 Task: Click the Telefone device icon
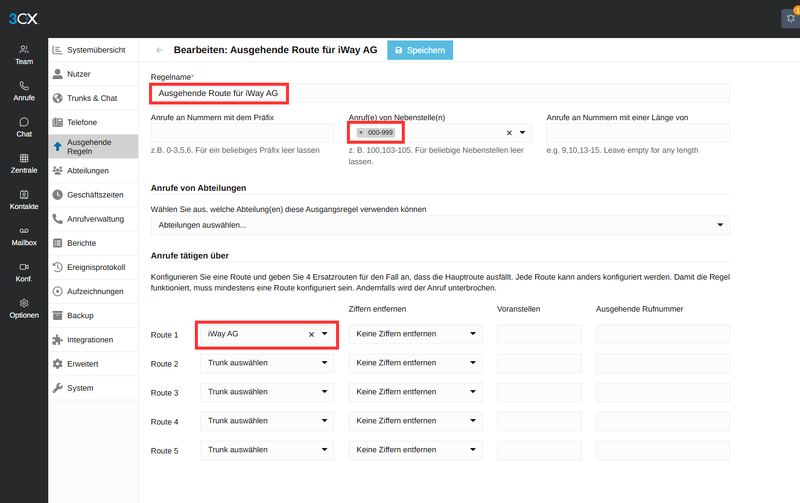(58, 122)
